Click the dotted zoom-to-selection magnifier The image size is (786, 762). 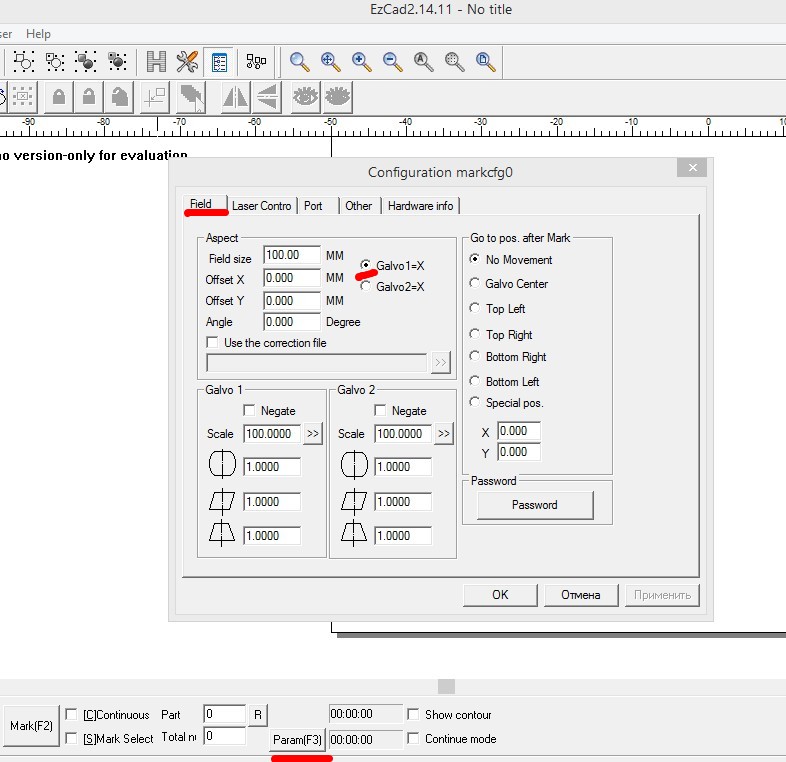[x=455, y=62]
